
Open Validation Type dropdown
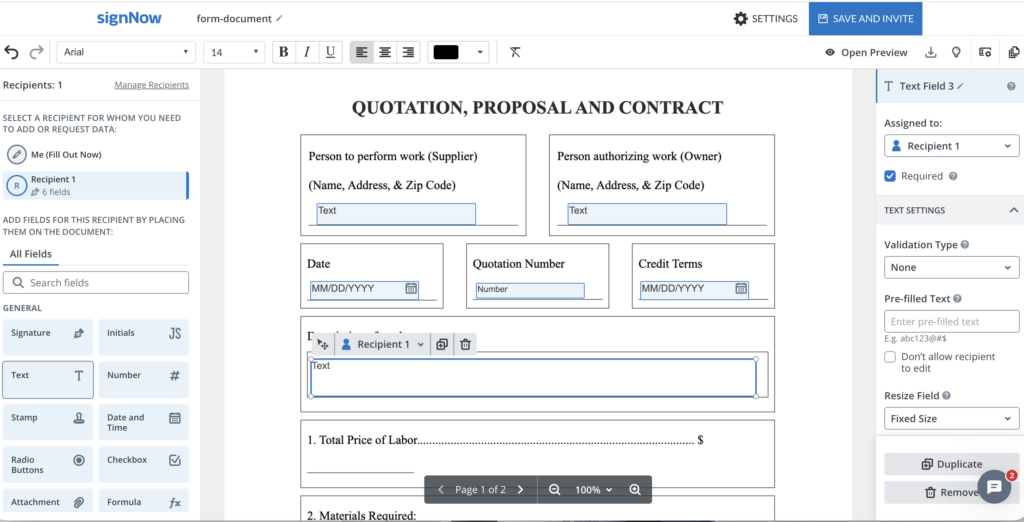point(952,267)
